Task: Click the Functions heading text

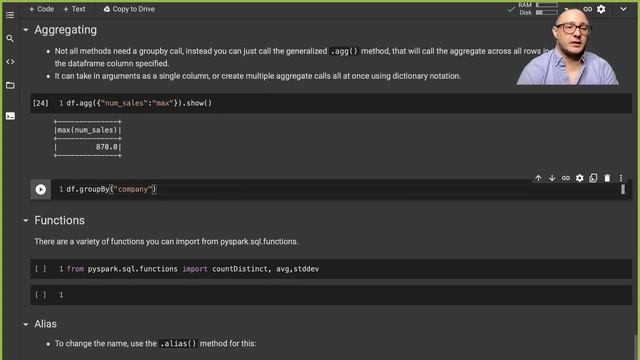Action: (60, 220)
